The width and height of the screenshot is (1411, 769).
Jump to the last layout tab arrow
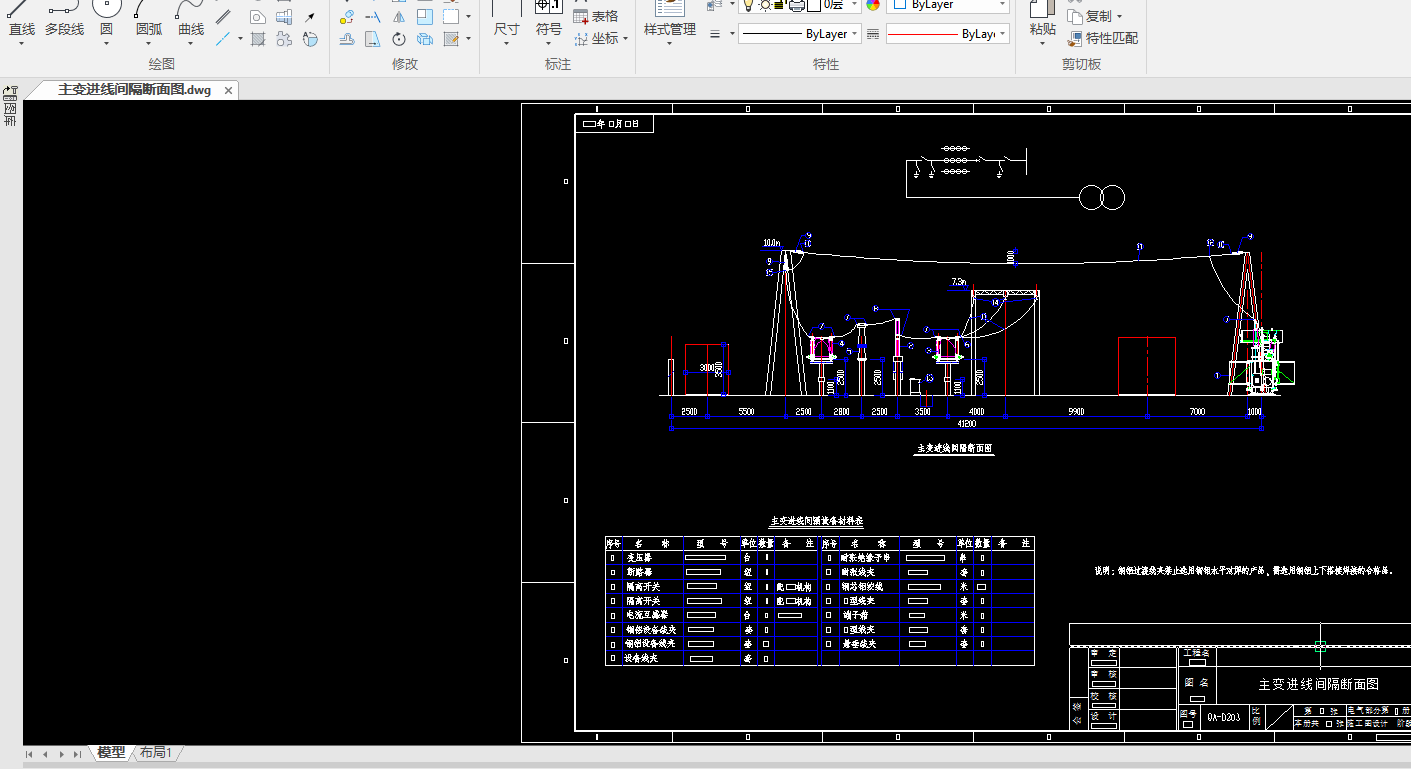click(77, 754)
